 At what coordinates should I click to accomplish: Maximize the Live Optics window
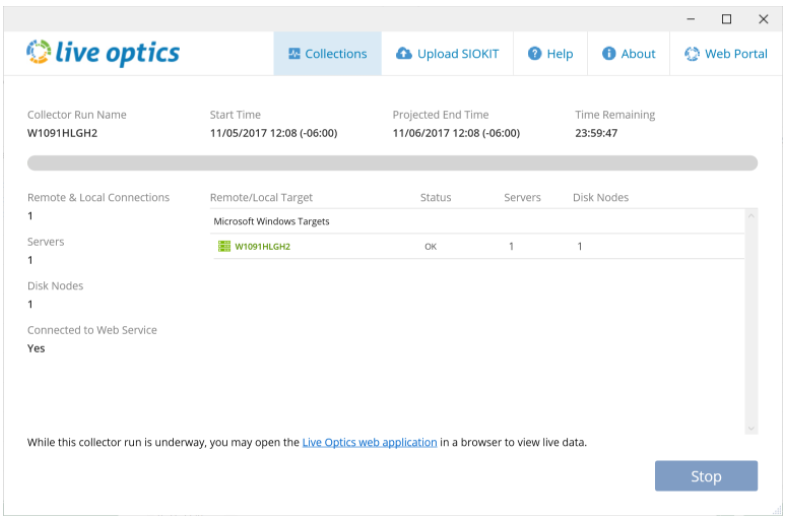pyautogui.click(x=726, y=19)
